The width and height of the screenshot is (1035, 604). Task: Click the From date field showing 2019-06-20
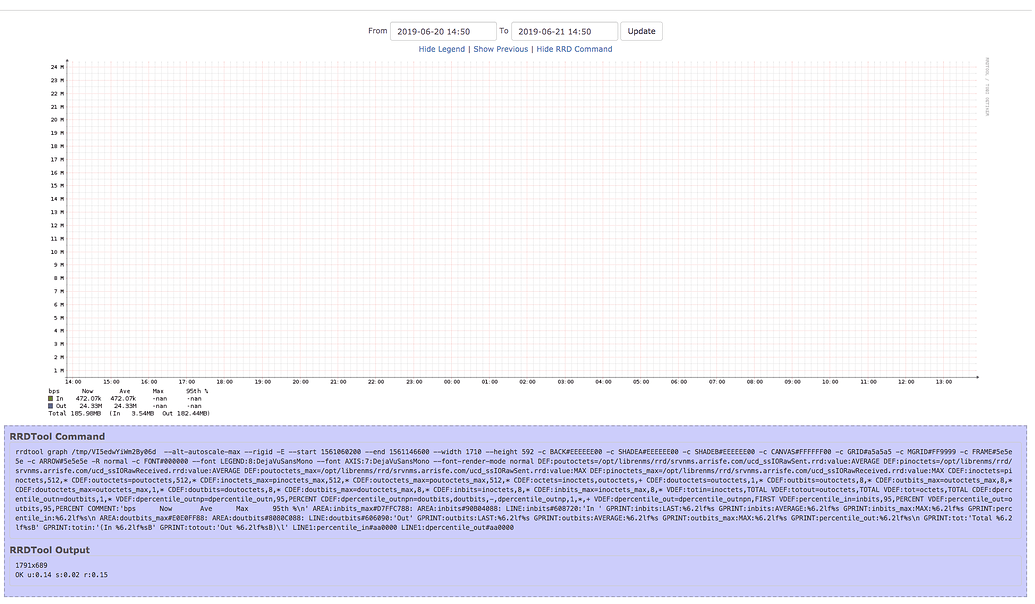pyautogui.click(x=445, y=30)
